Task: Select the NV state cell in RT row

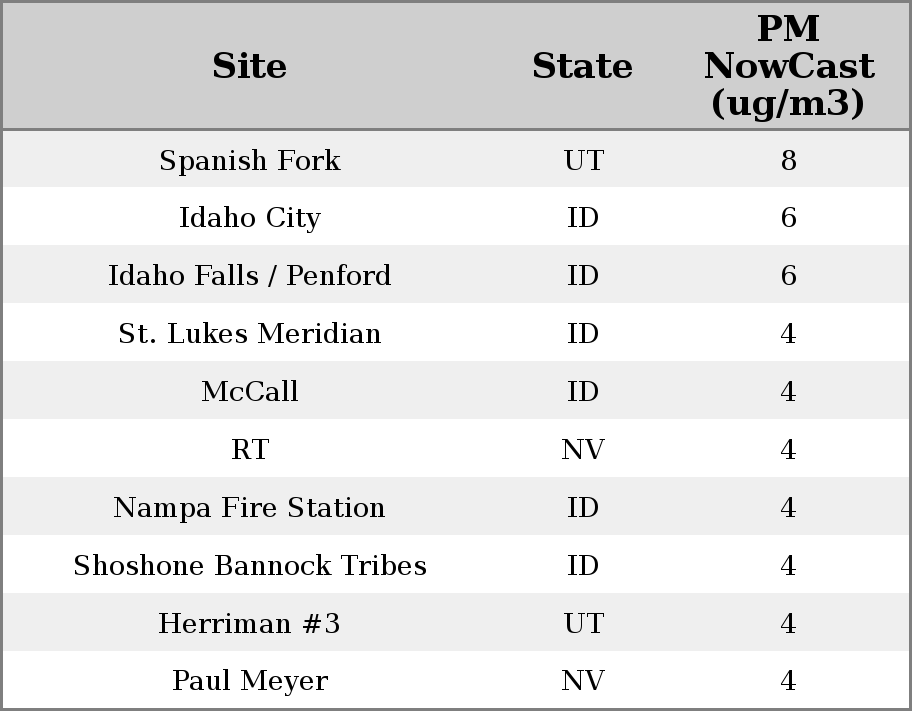Action: click(x=583, y=450)
